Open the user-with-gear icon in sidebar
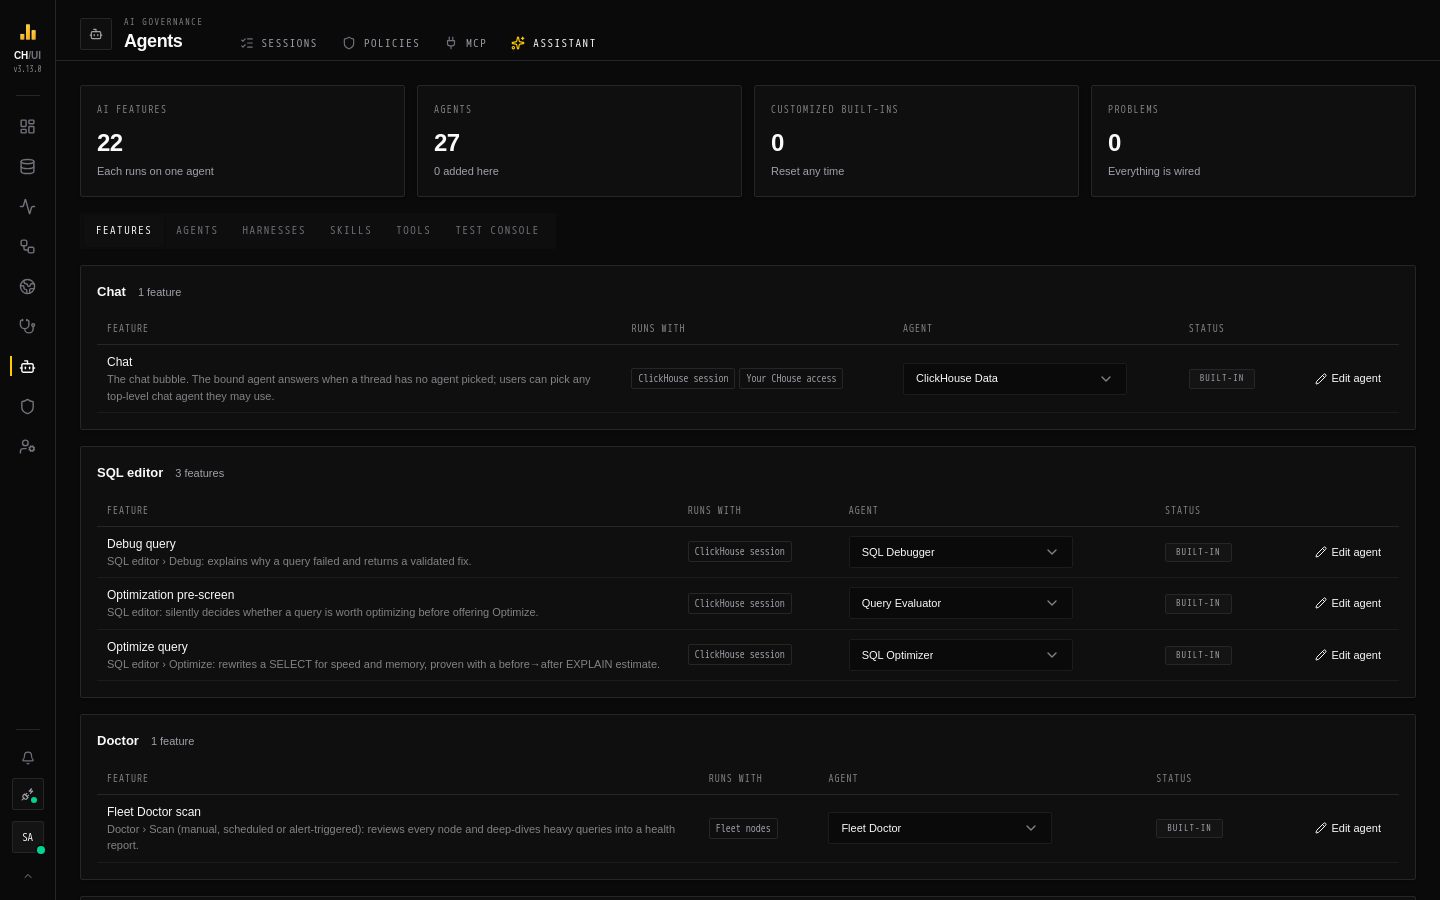 [x=27, y=447]
